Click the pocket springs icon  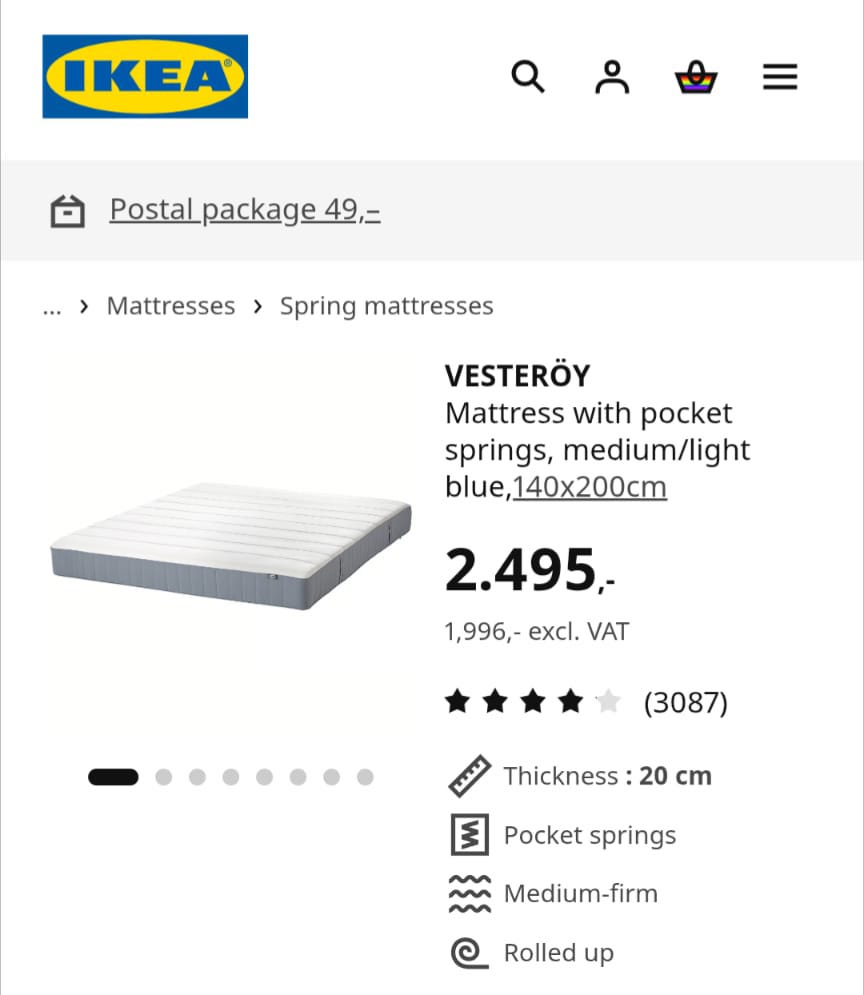(469, 834)
